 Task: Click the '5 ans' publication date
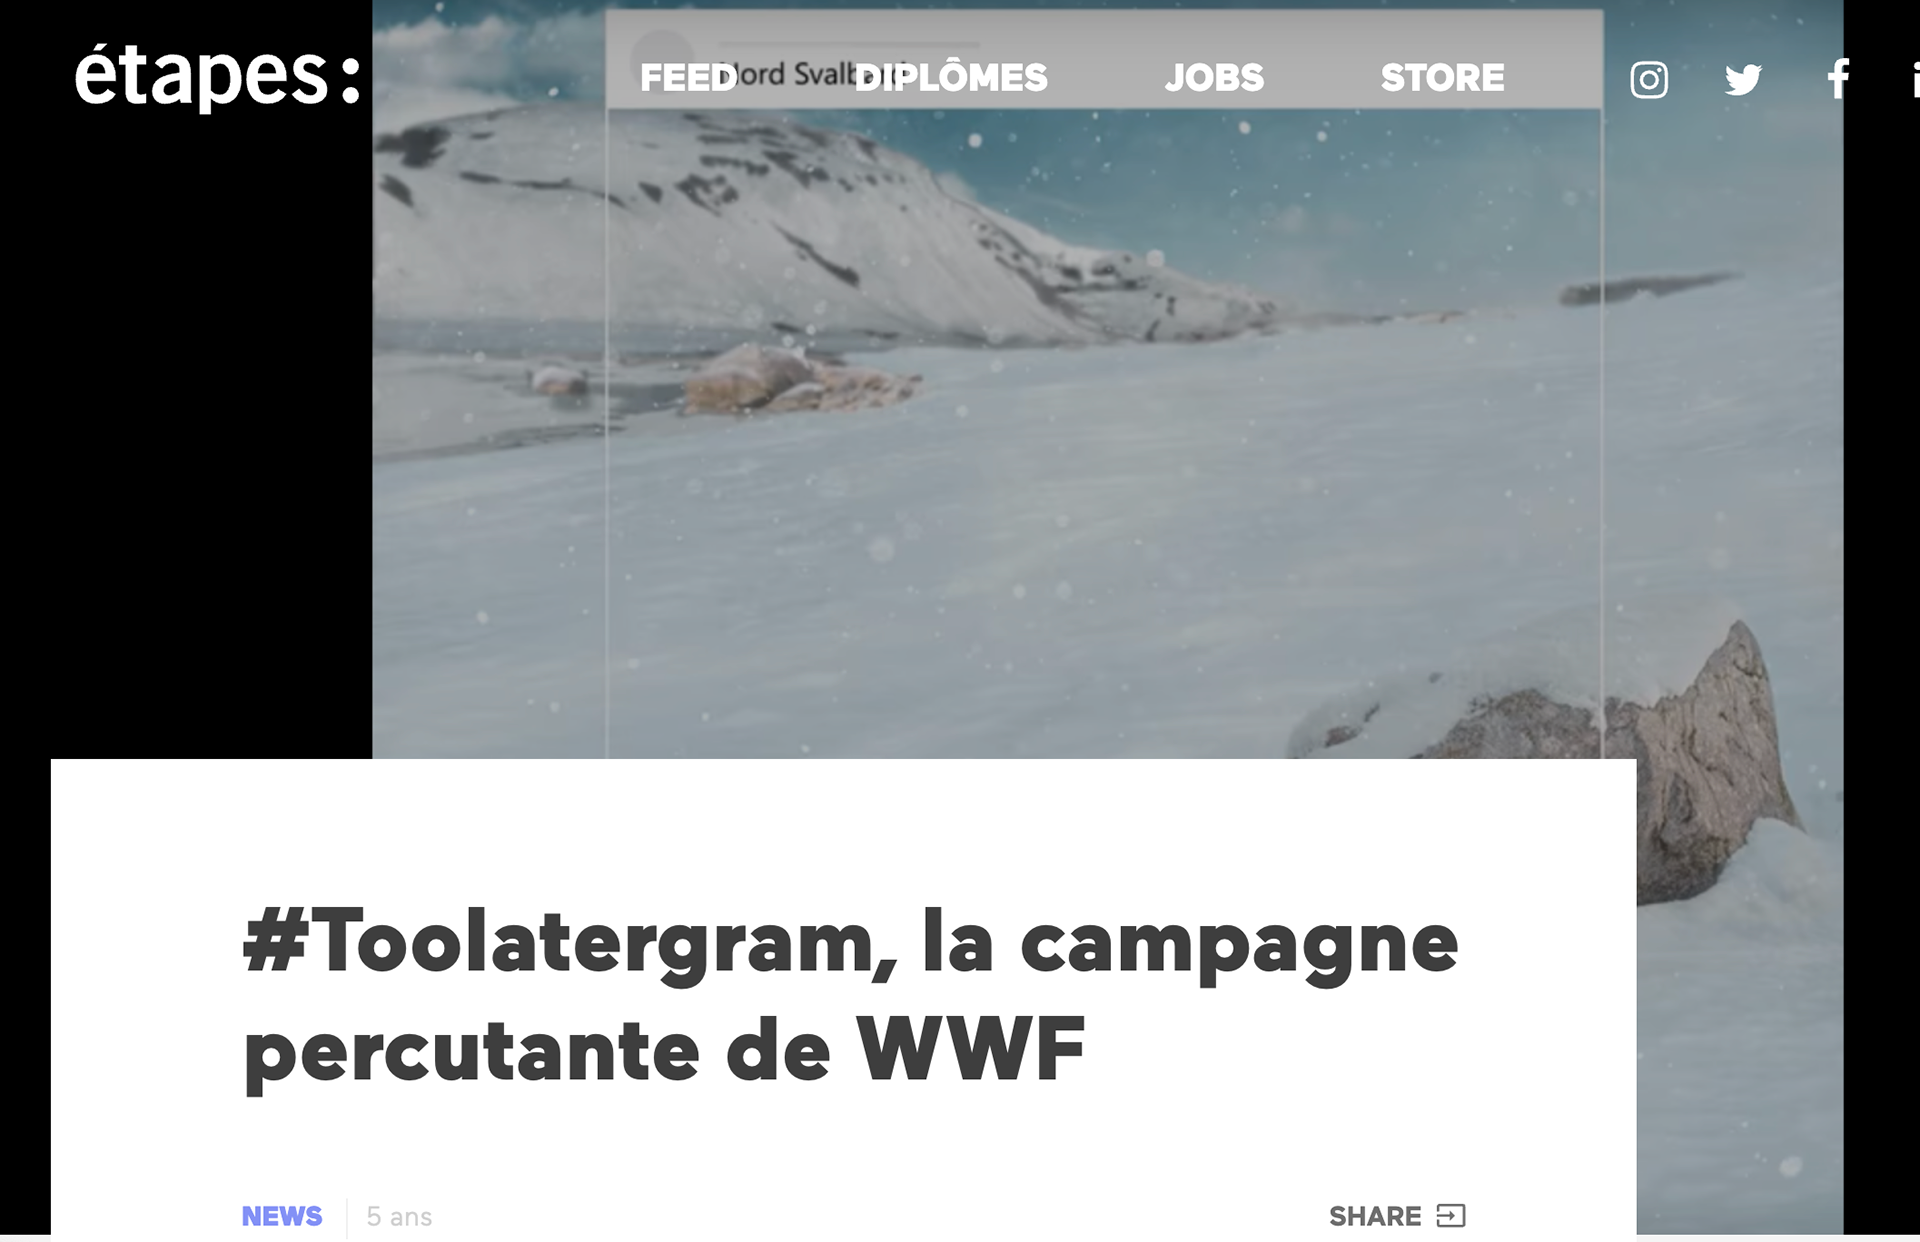point(399,1217)
